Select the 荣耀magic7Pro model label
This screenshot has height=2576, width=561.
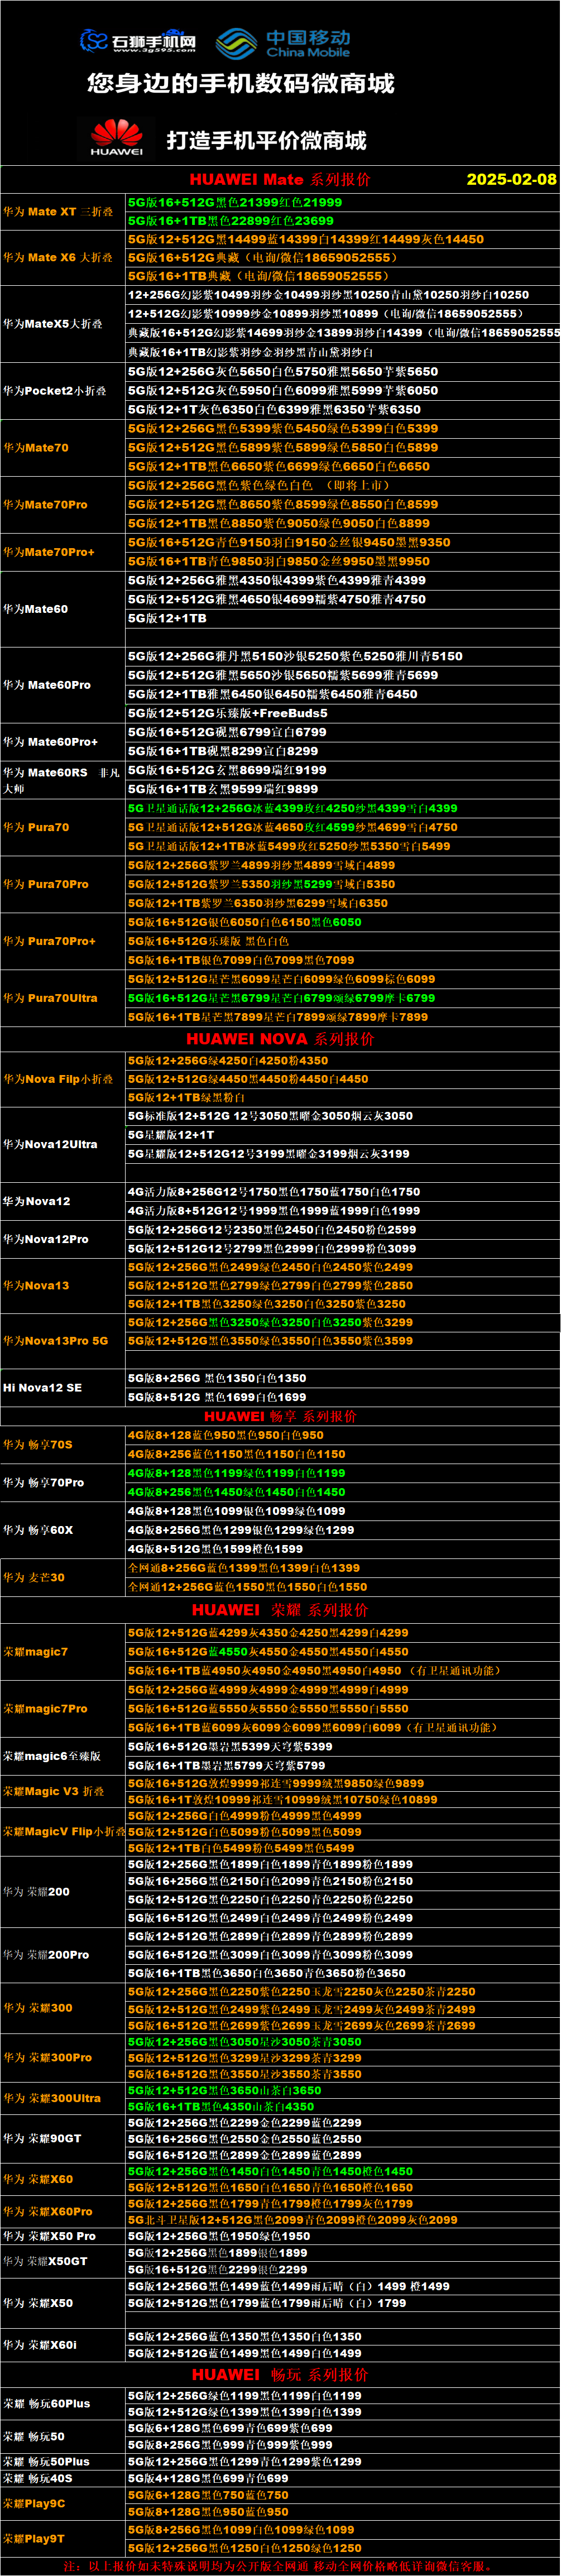click(47, 1709)
